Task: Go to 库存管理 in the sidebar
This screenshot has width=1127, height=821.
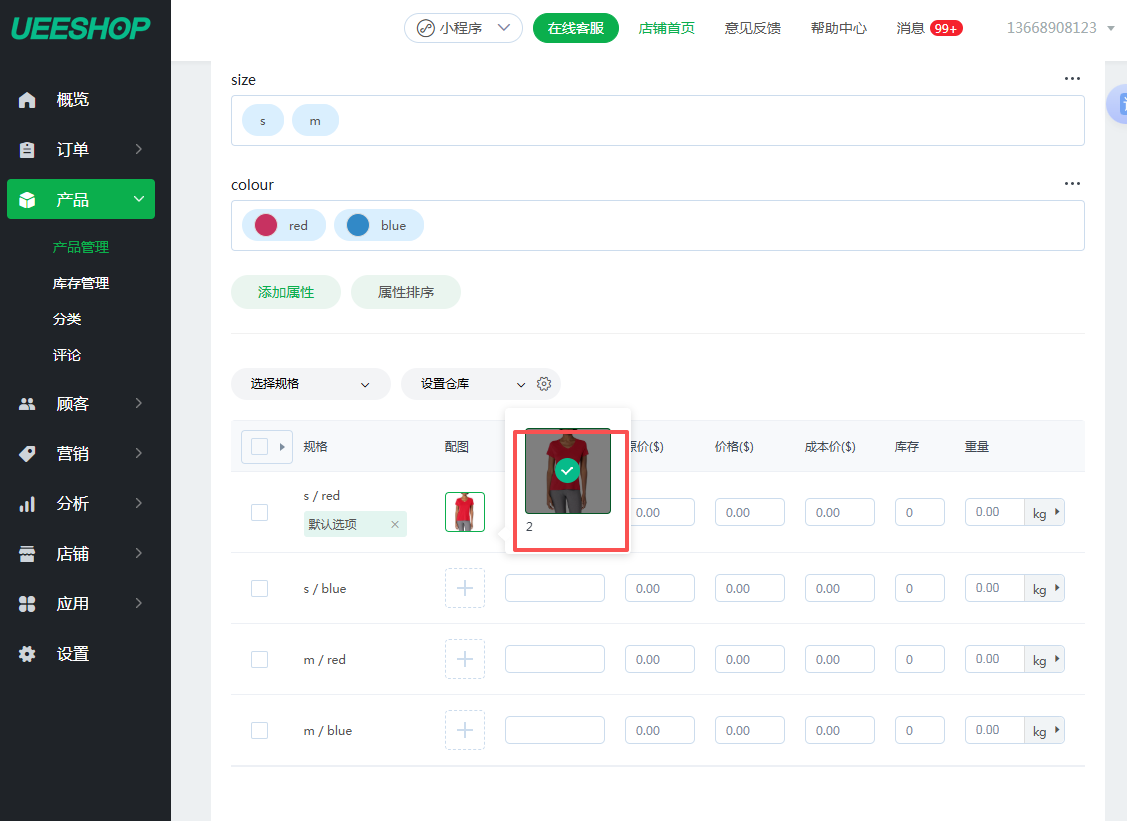Action: tap(81, 283)
